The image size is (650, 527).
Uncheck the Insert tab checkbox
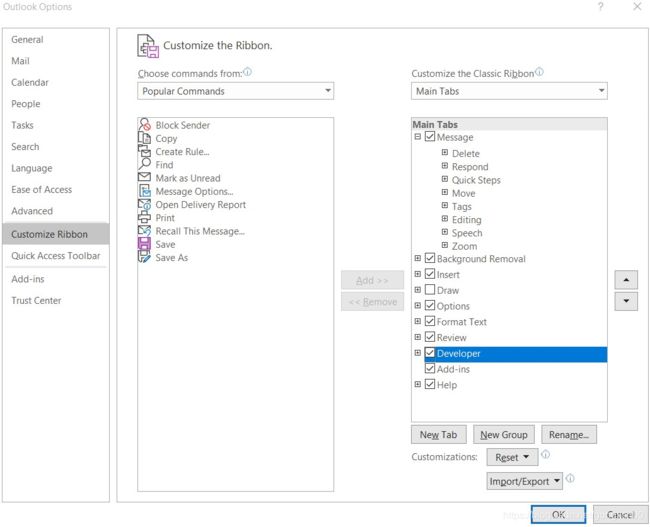point(430,274)
